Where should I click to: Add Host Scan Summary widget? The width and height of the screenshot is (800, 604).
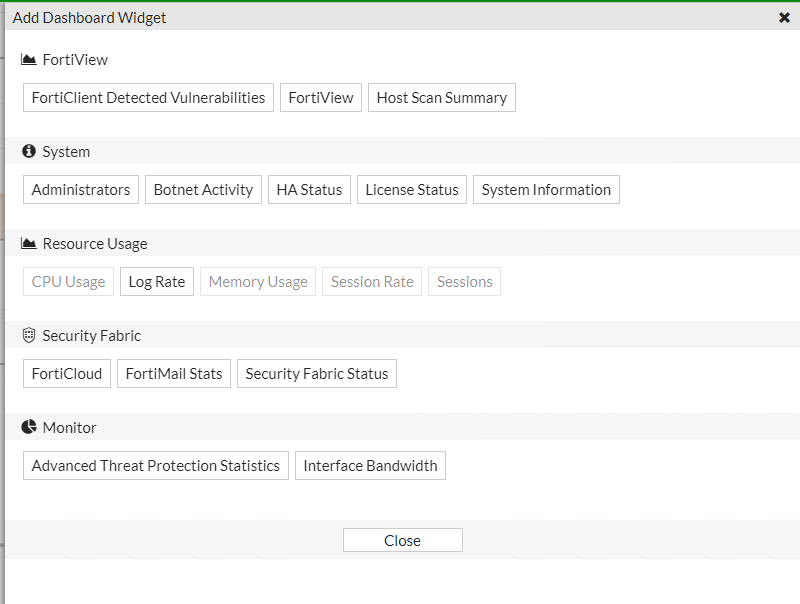tap(442, 97)
